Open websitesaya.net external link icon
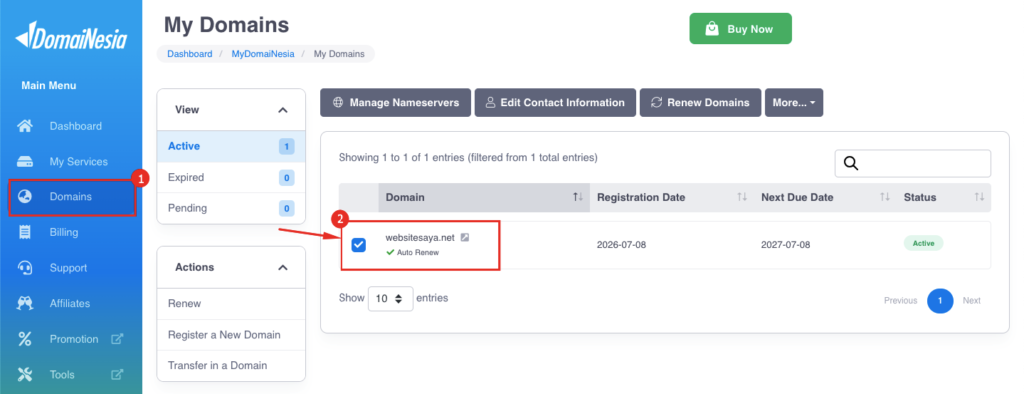 pos(464,237)
